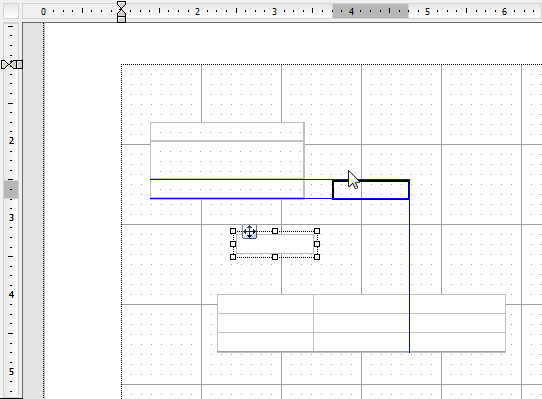Screen dimensions: 542x399
Task: Click the top row of the upper-left control
Action: 227,131
